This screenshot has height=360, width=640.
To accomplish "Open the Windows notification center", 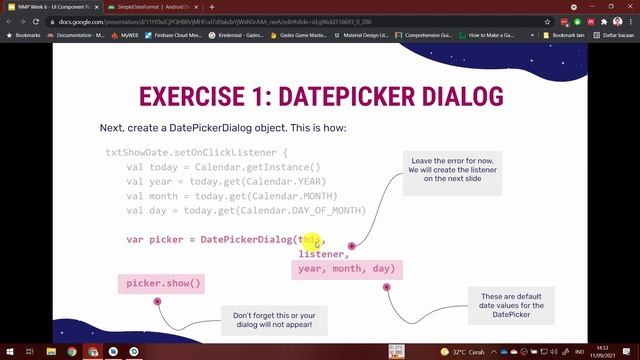I will pos(626,351).
